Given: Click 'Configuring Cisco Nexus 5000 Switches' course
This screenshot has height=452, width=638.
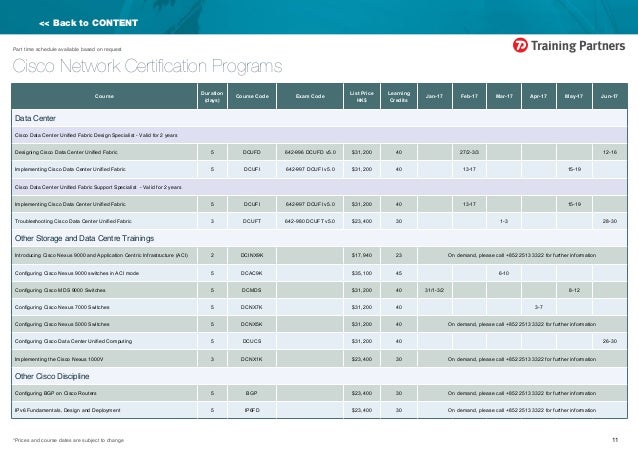Looking at the screenshot, I should coord(62,324).
